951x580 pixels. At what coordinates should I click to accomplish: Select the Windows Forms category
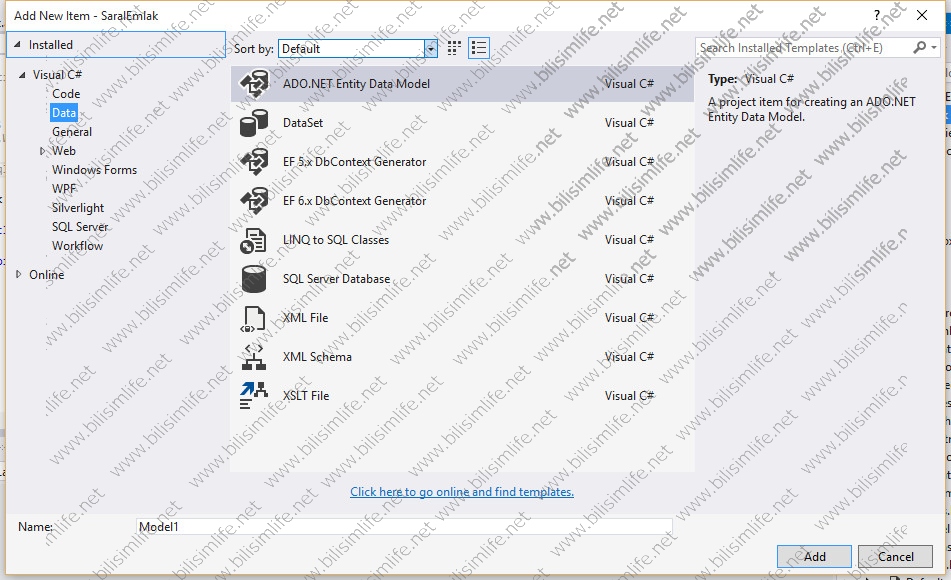click(x=95, y=170)
